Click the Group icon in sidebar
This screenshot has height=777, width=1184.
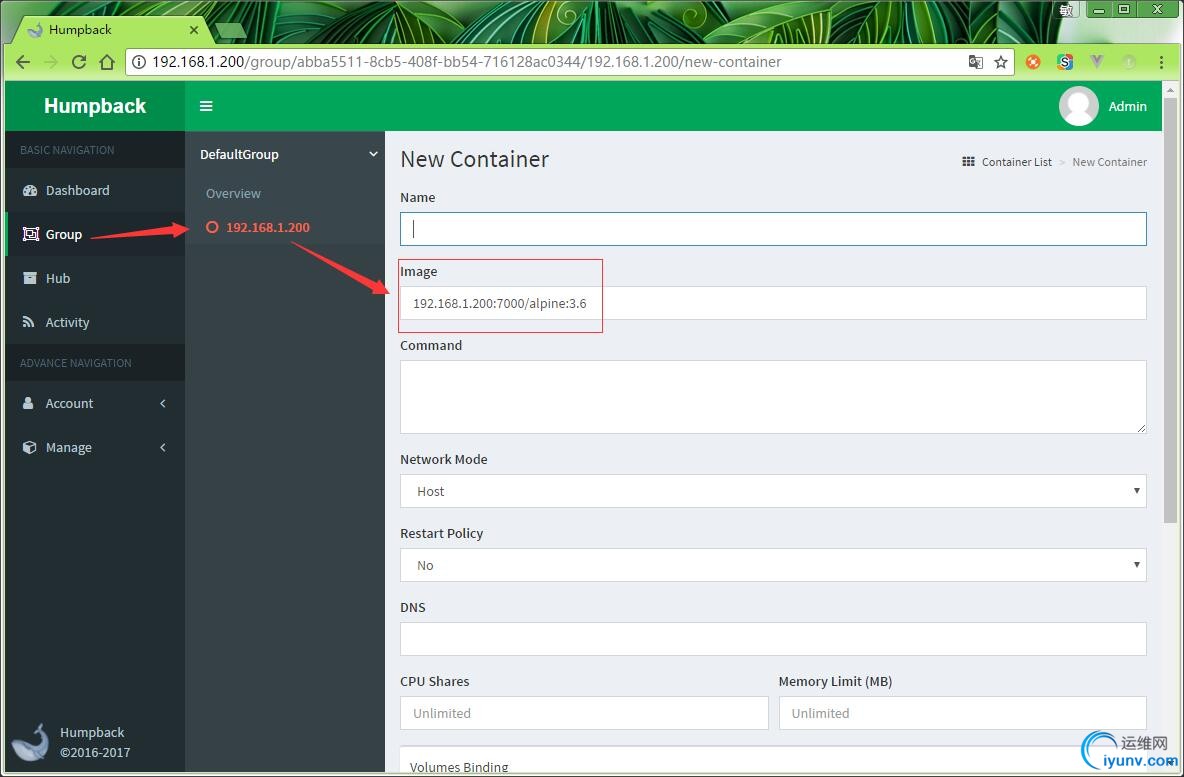click(x=30, y=234)
